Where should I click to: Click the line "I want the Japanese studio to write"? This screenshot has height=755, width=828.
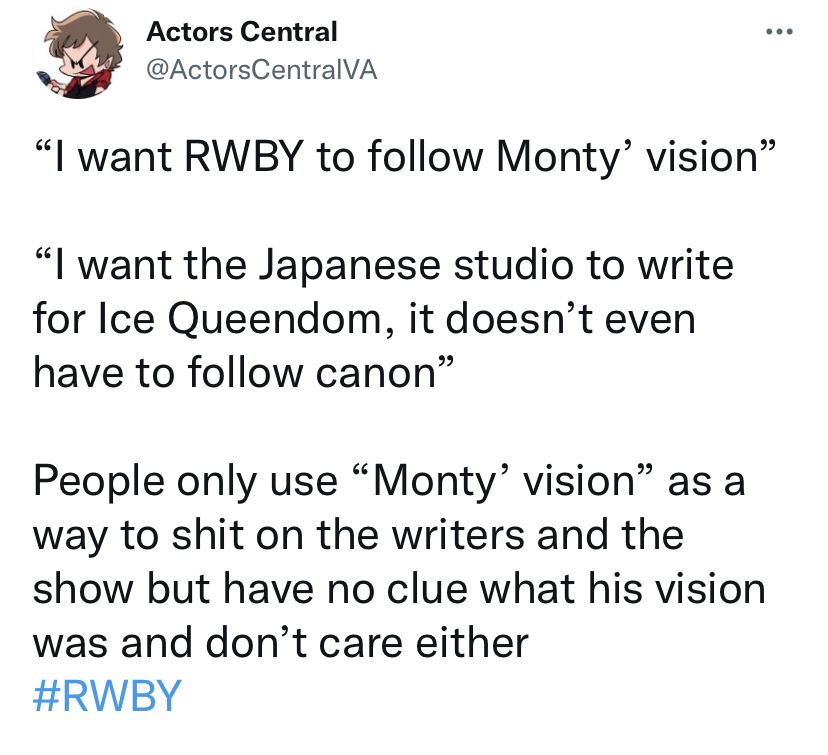pos(384,265)
